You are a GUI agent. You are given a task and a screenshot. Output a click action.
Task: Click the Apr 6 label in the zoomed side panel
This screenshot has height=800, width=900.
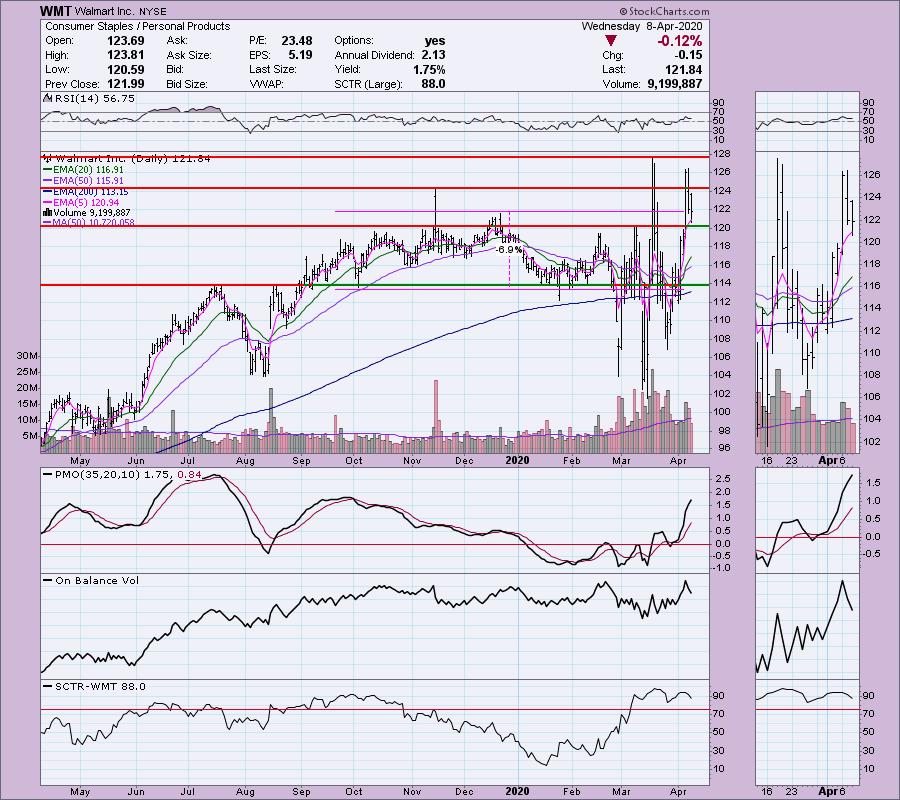click(832, 460)
